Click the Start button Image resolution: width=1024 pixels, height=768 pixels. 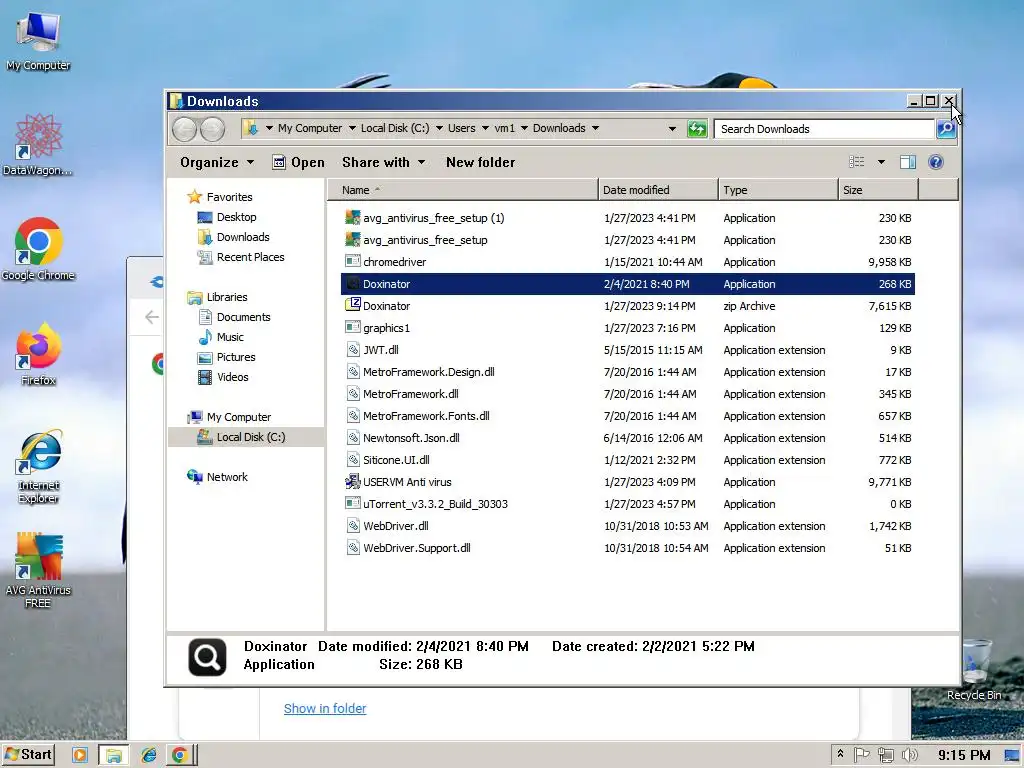pyautogui.click(x=27, y=755)
